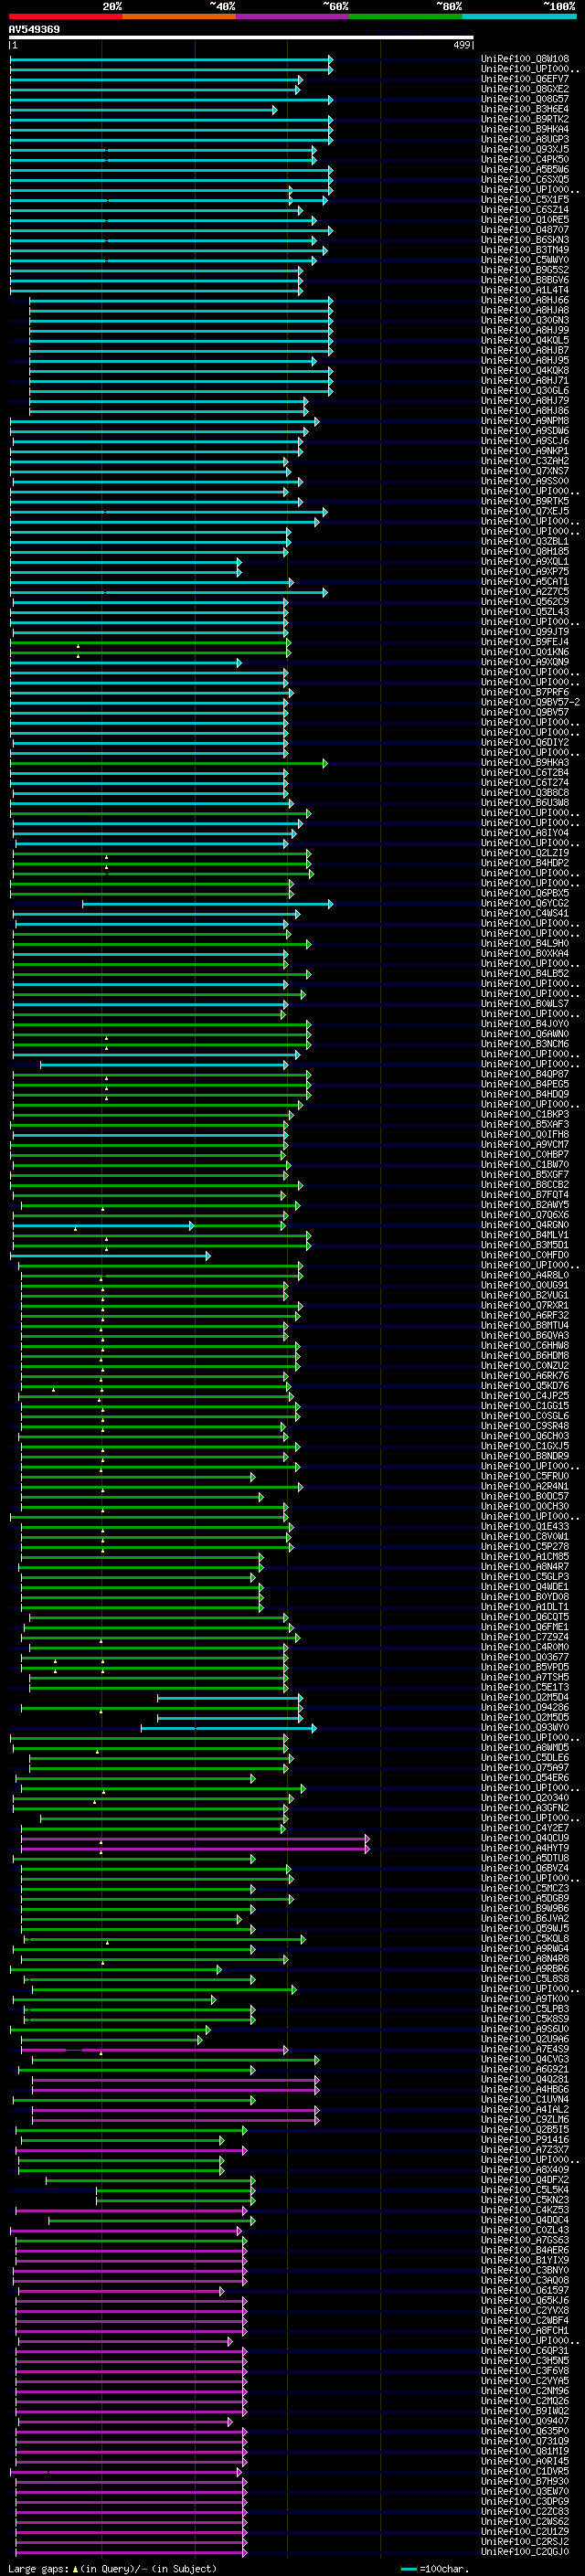Select the query name AV549369
The image size is (585, 2576).
[34, 29]
